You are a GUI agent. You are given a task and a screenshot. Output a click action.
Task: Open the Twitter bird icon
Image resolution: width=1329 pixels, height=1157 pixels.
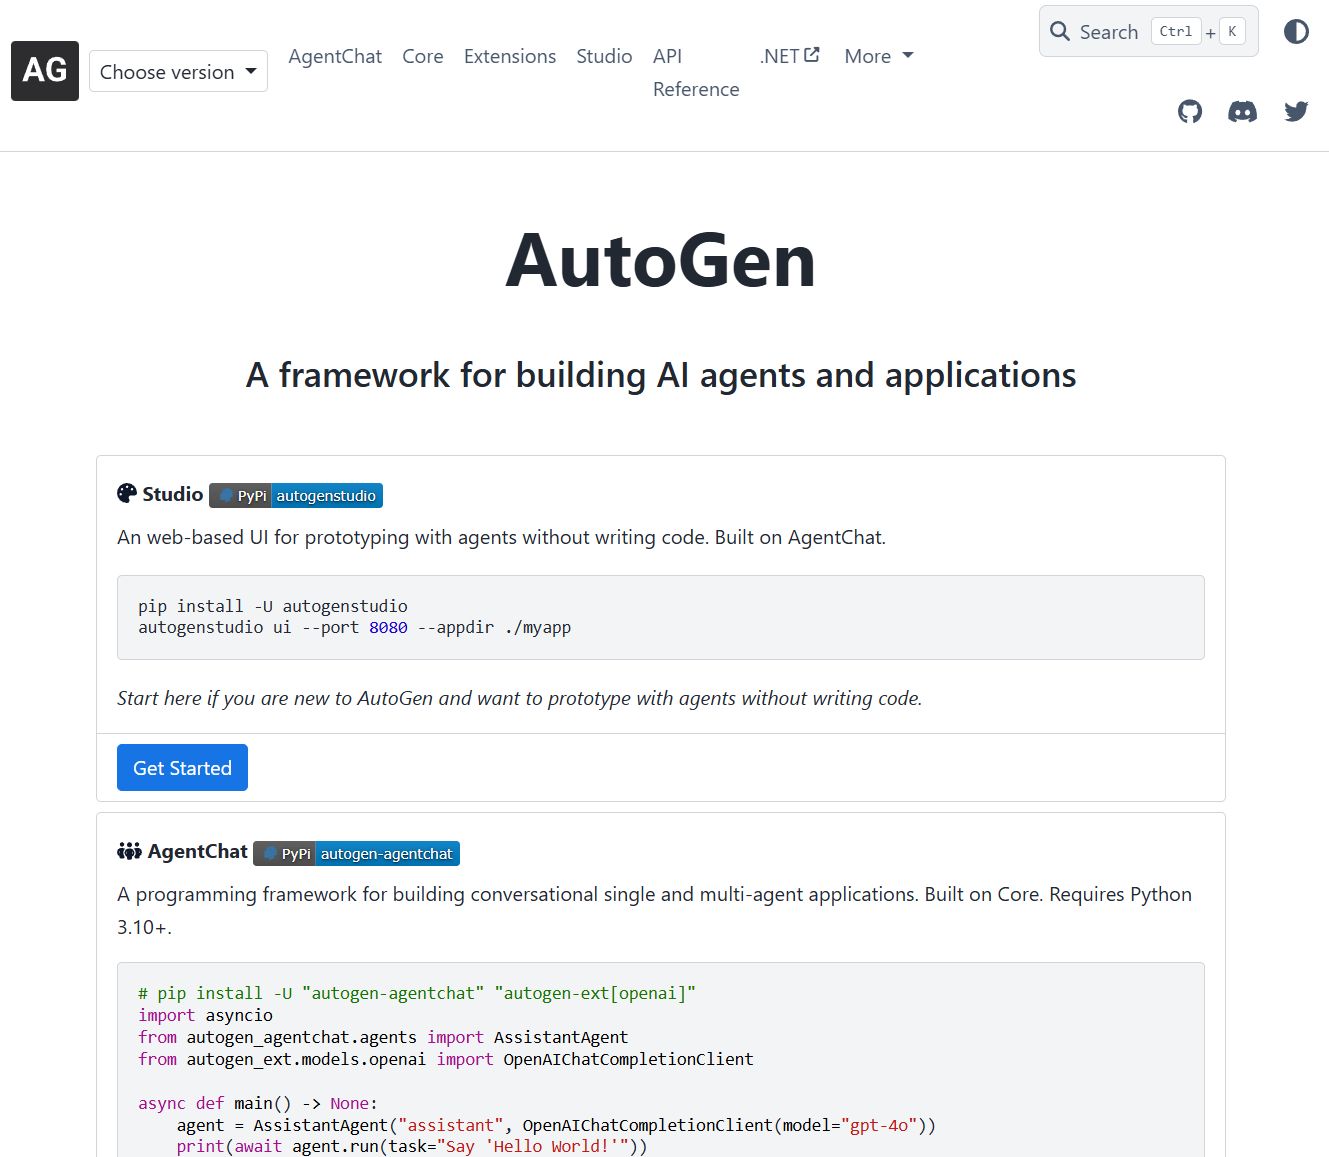tap(1296, 111)
